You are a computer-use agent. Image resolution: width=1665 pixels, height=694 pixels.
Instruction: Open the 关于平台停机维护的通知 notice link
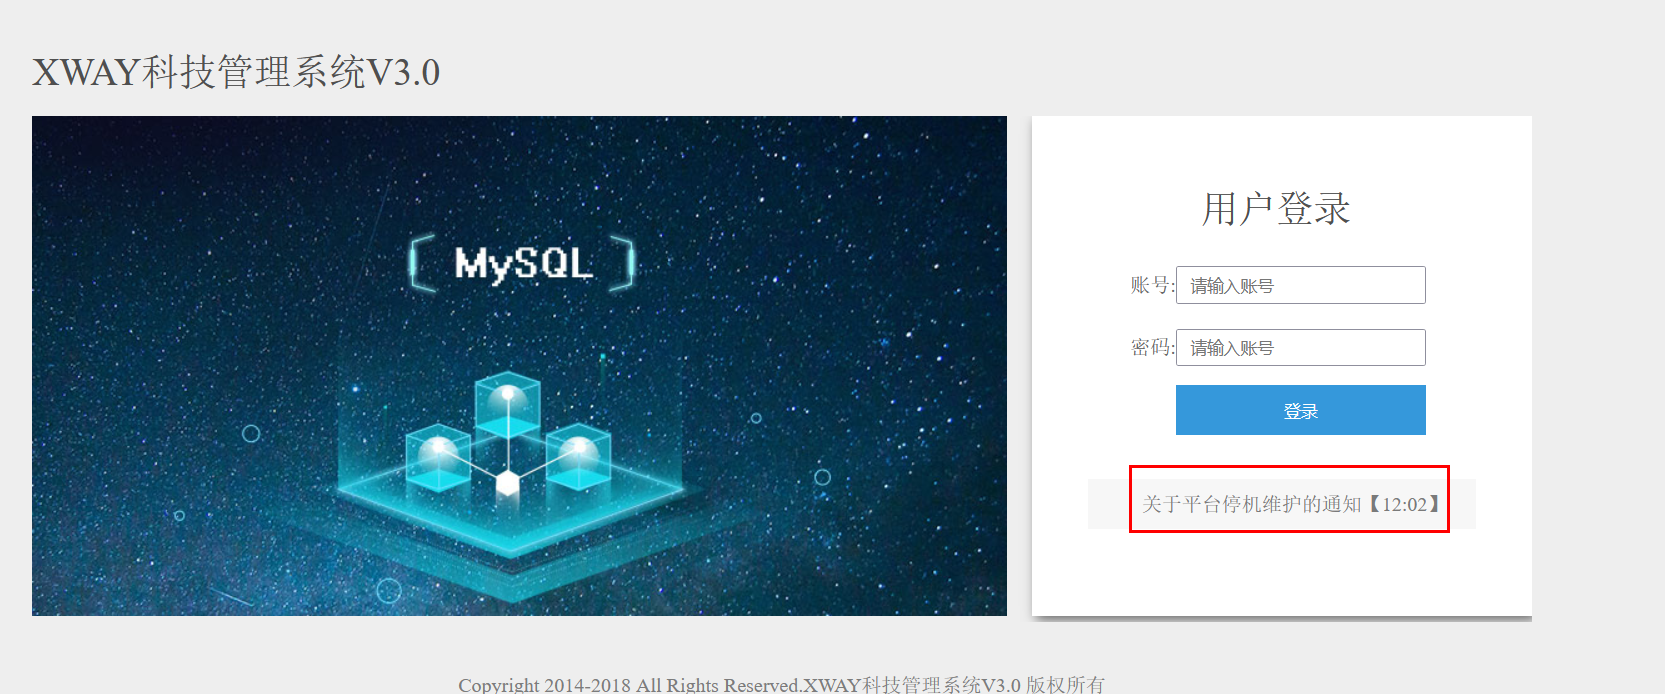click(x=1252, y=504)
